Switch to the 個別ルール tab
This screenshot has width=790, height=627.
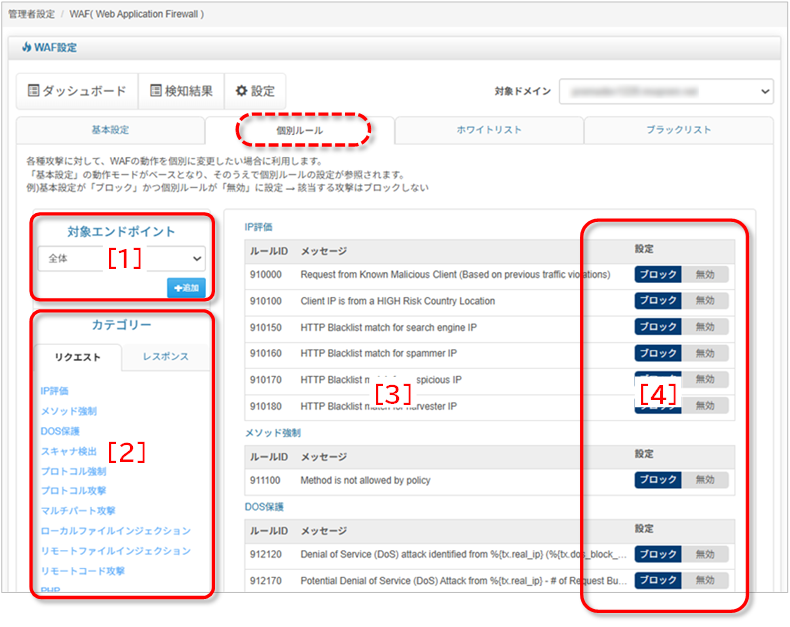tap(300, 131)
